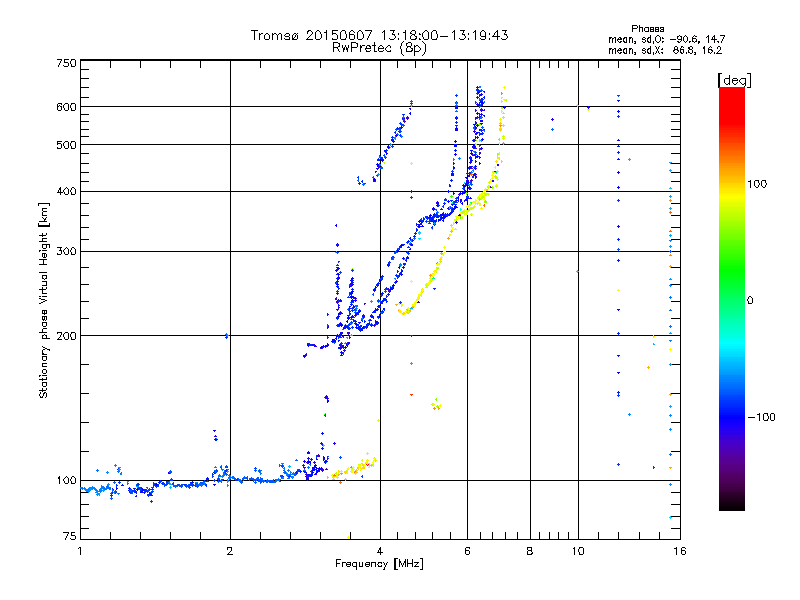Click the colorbar tick label '-100'
Image resolution: width=800 pixels, height=600 pixels.
coord(761,417)
